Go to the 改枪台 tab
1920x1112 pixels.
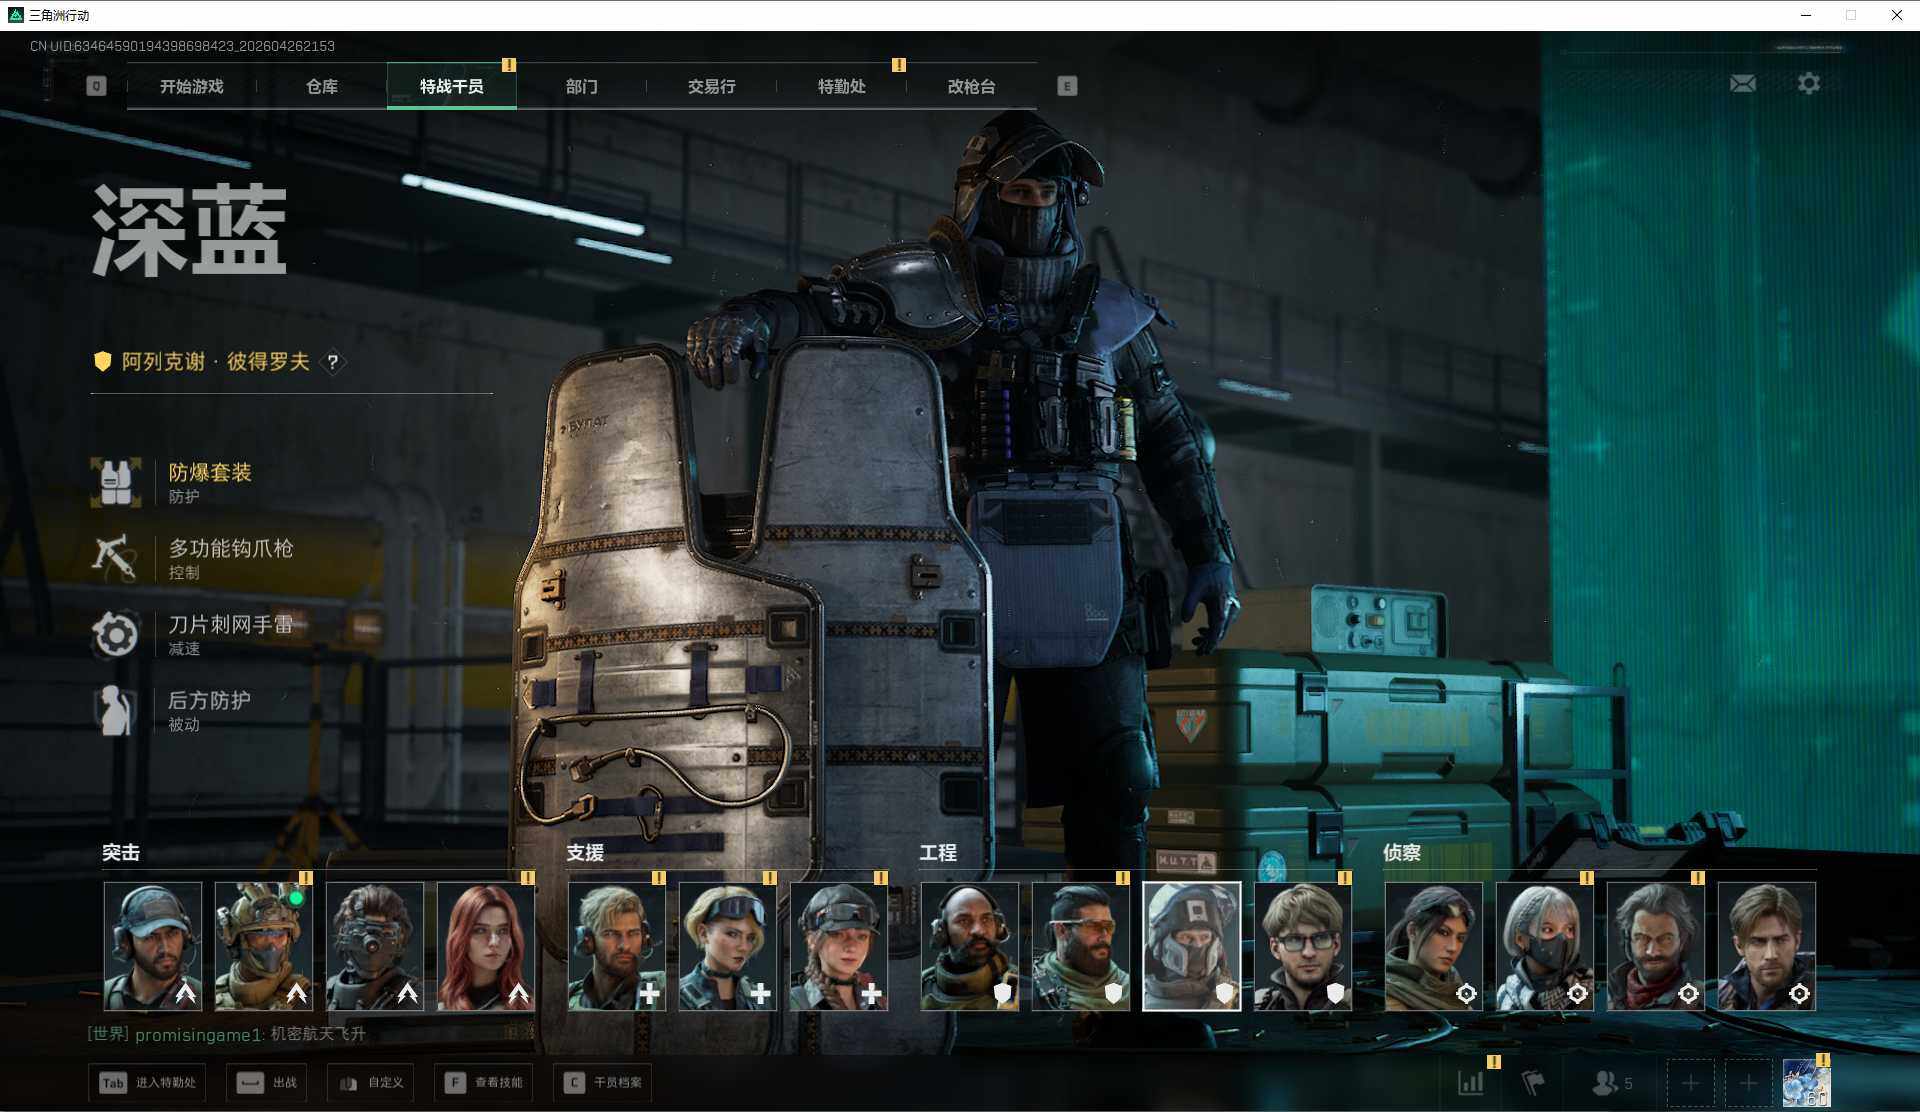[971, 87]
